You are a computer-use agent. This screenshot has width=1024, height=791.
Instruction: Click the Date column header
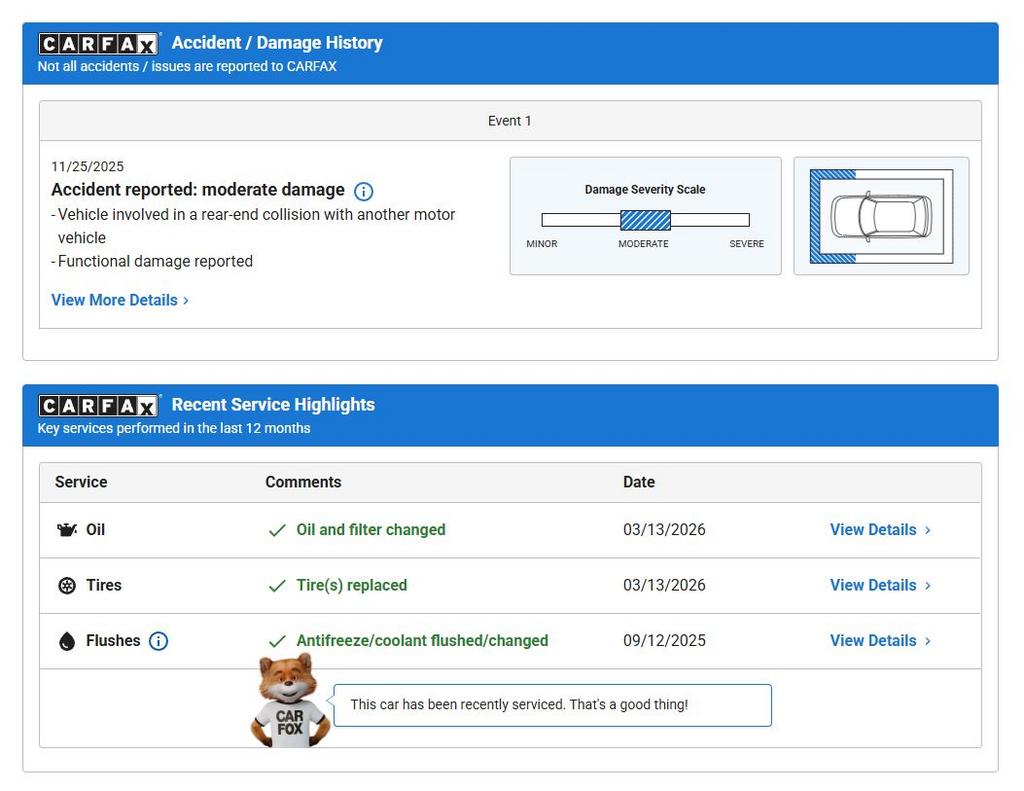tap(639, 482)
